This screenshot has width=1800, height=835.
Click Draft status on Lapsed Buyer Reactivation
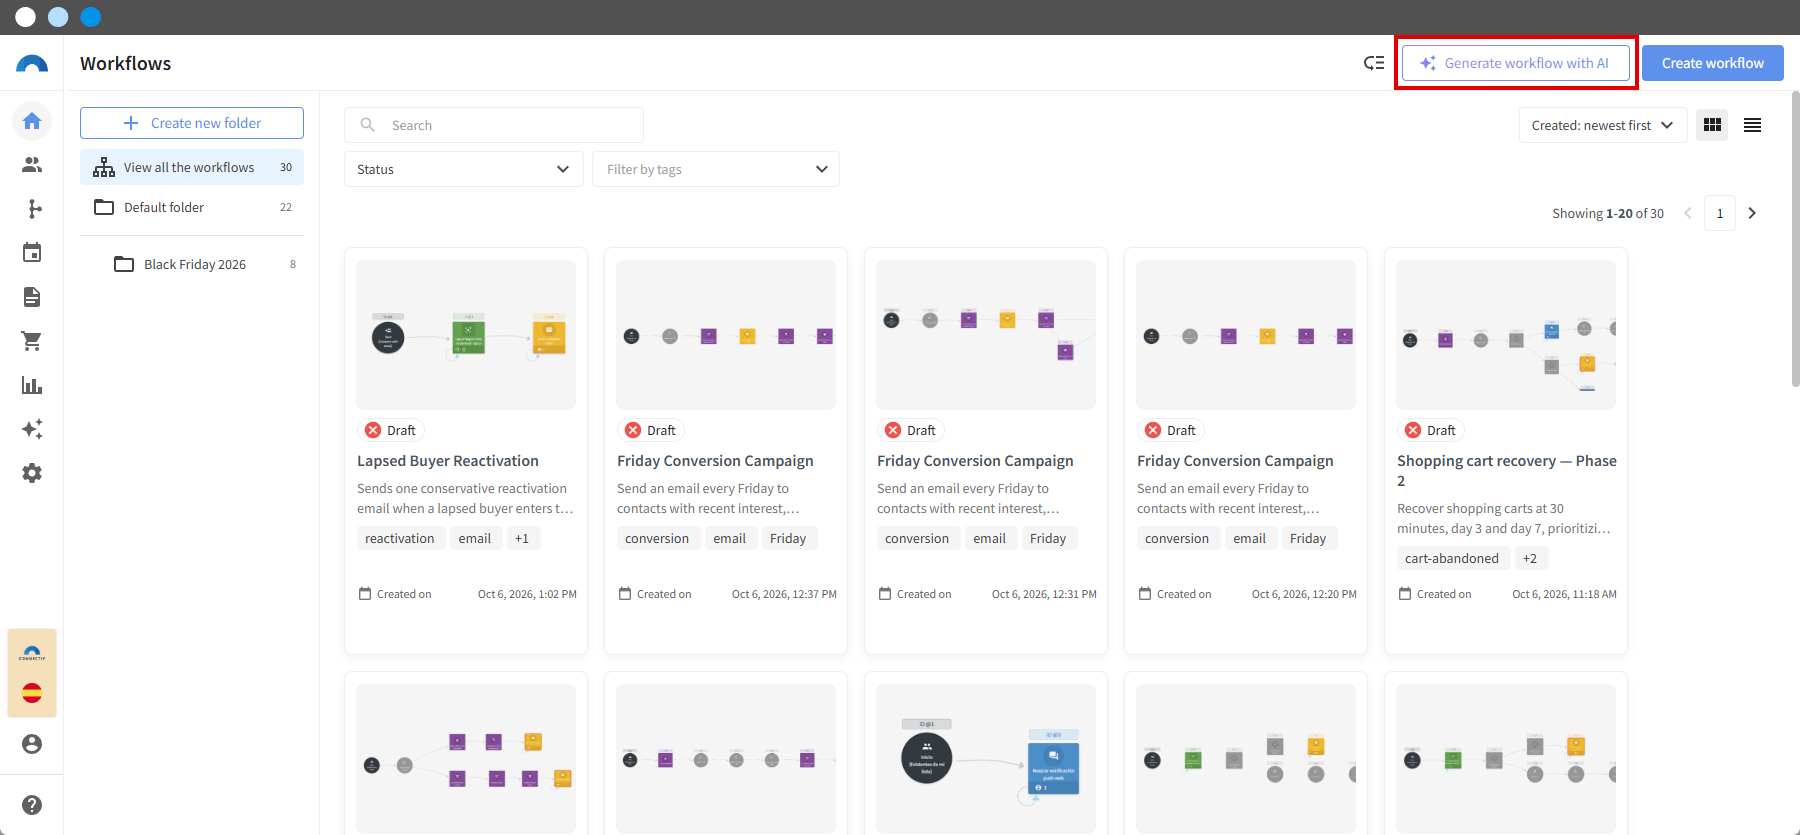tap(391, 430)
